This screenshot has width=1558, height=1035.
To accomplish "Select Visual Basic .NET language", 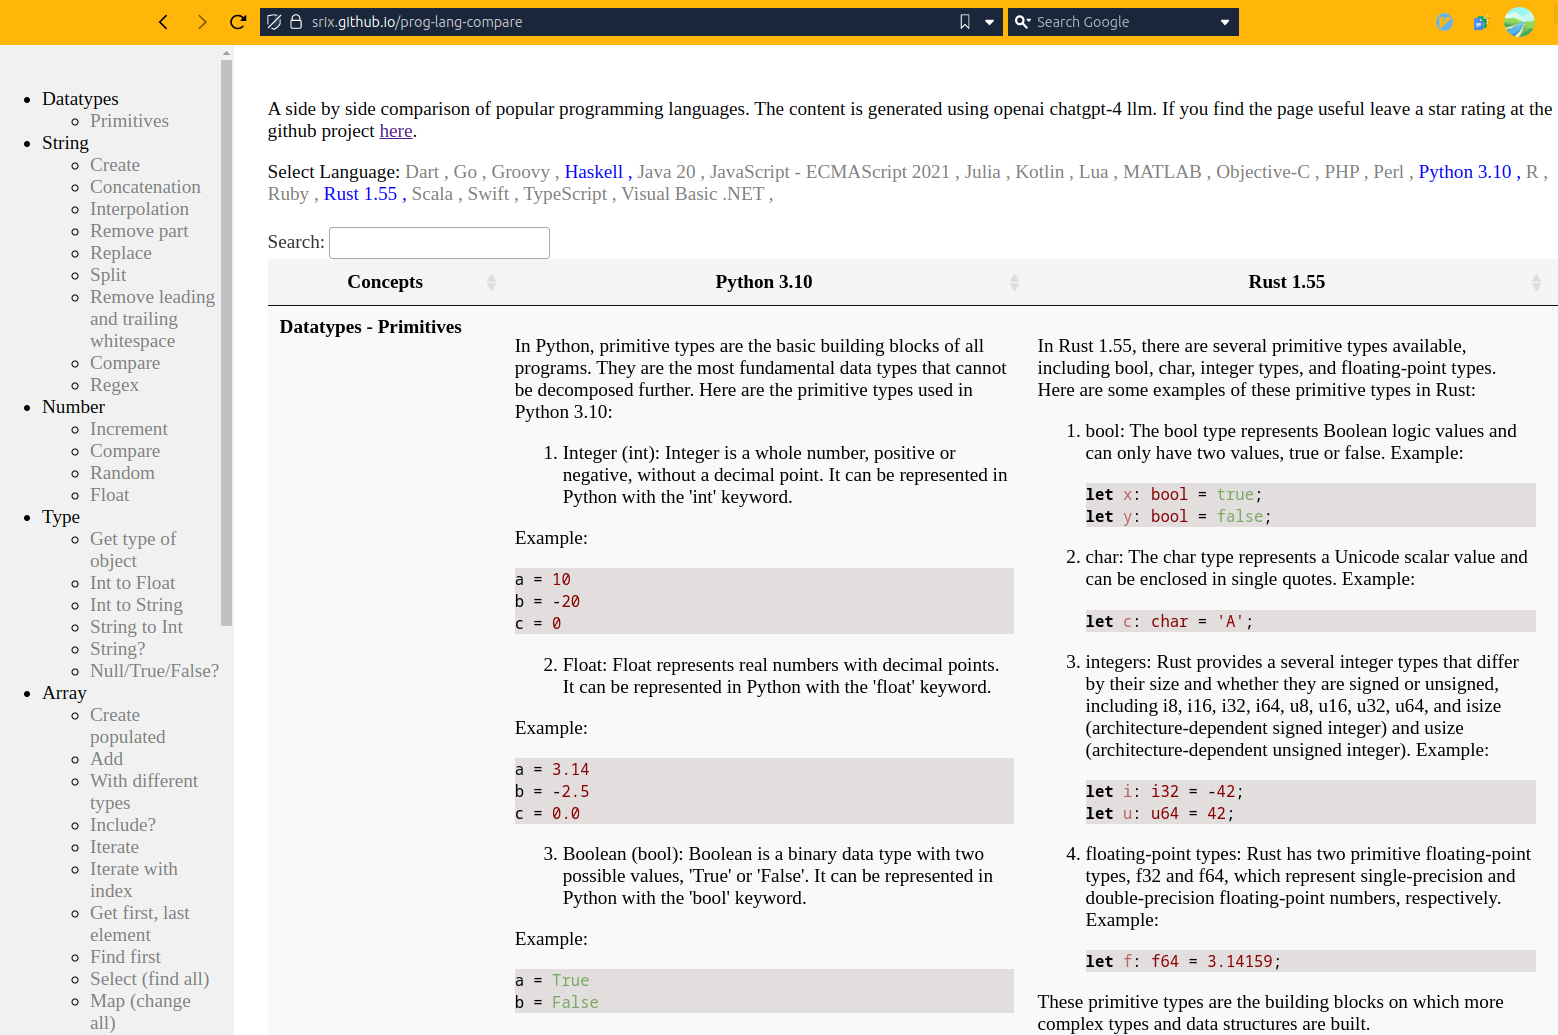I will pos(693,194).
